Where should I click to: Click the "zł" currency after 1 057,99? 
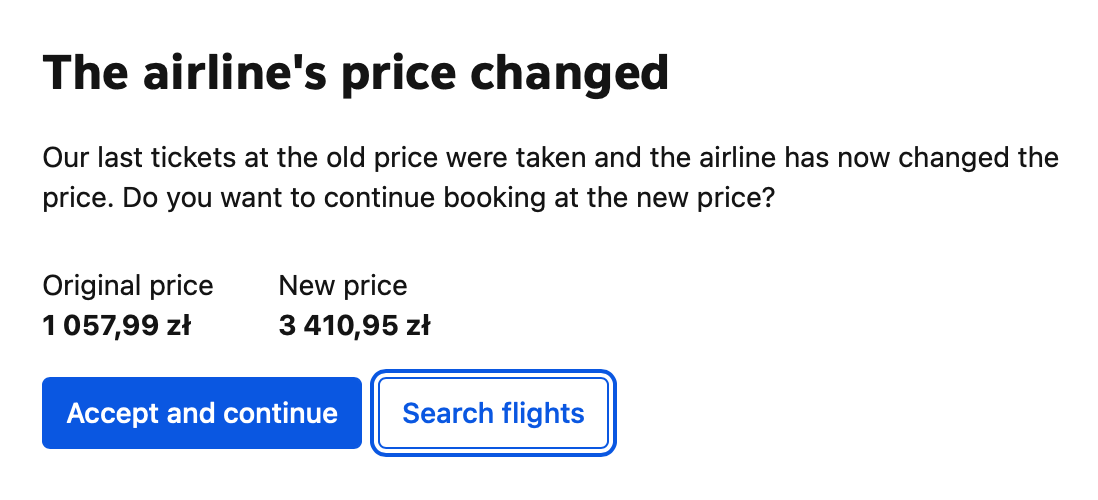pos(179,326)
